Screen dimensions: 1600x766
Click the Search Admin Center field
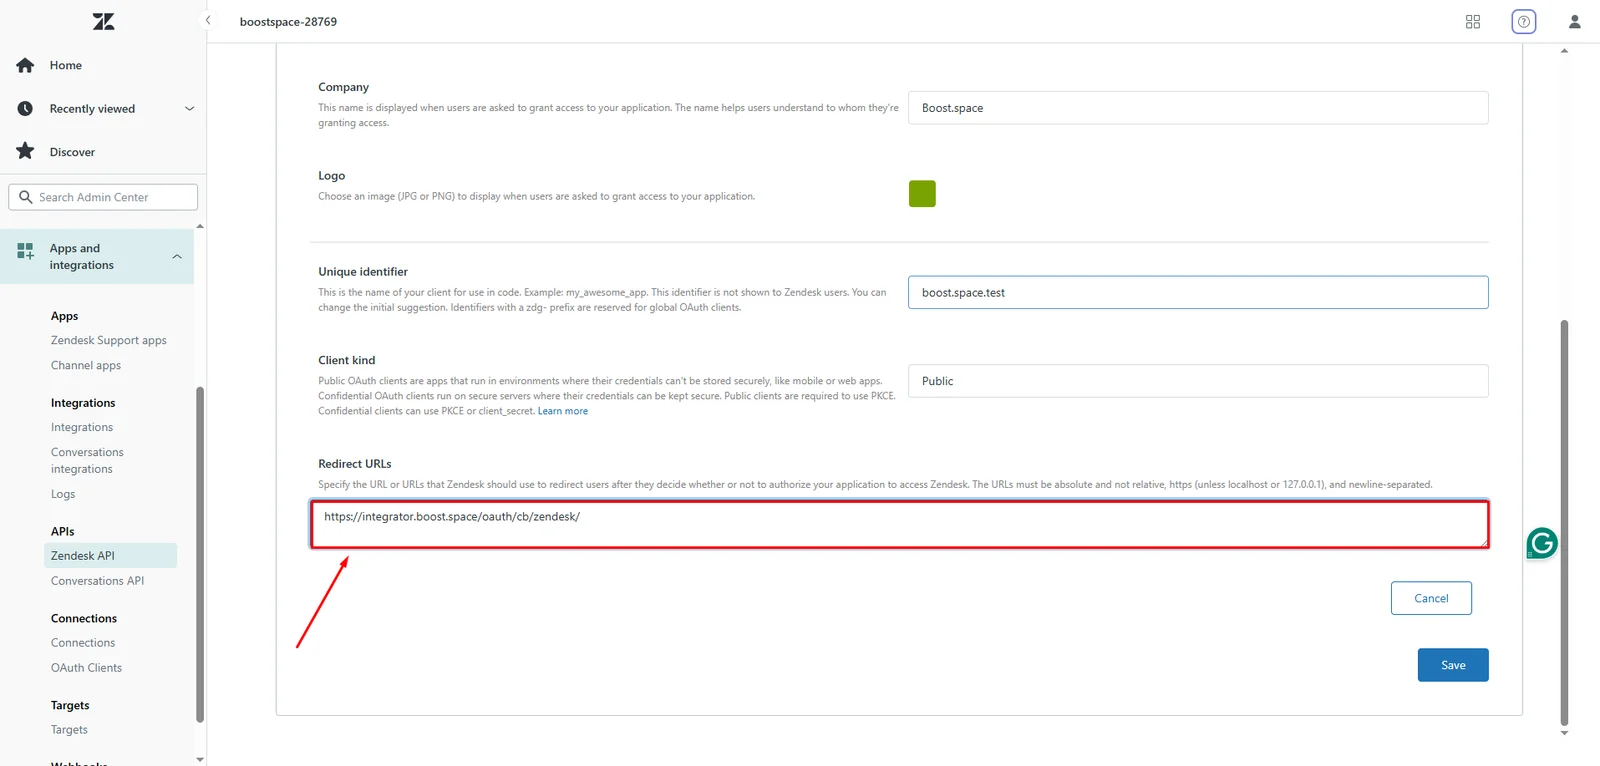coord(103,197)
